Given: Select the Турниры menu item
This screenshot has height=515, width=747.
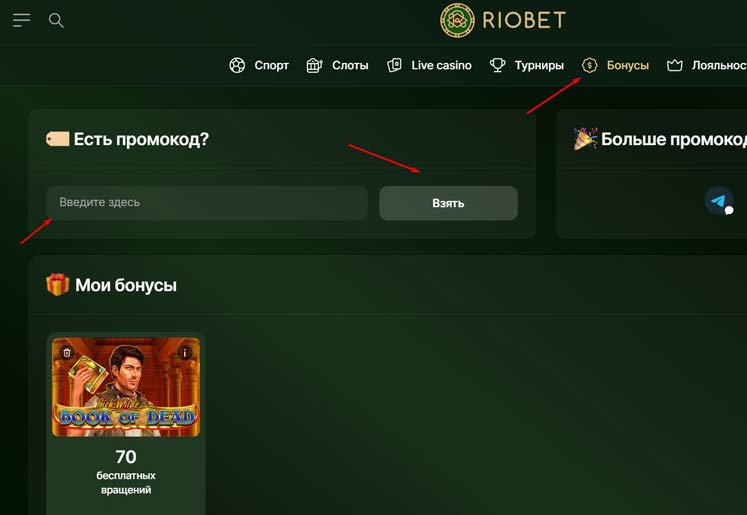Looking at the screenshot, I should pyautogui.click(x=539, y=65).
